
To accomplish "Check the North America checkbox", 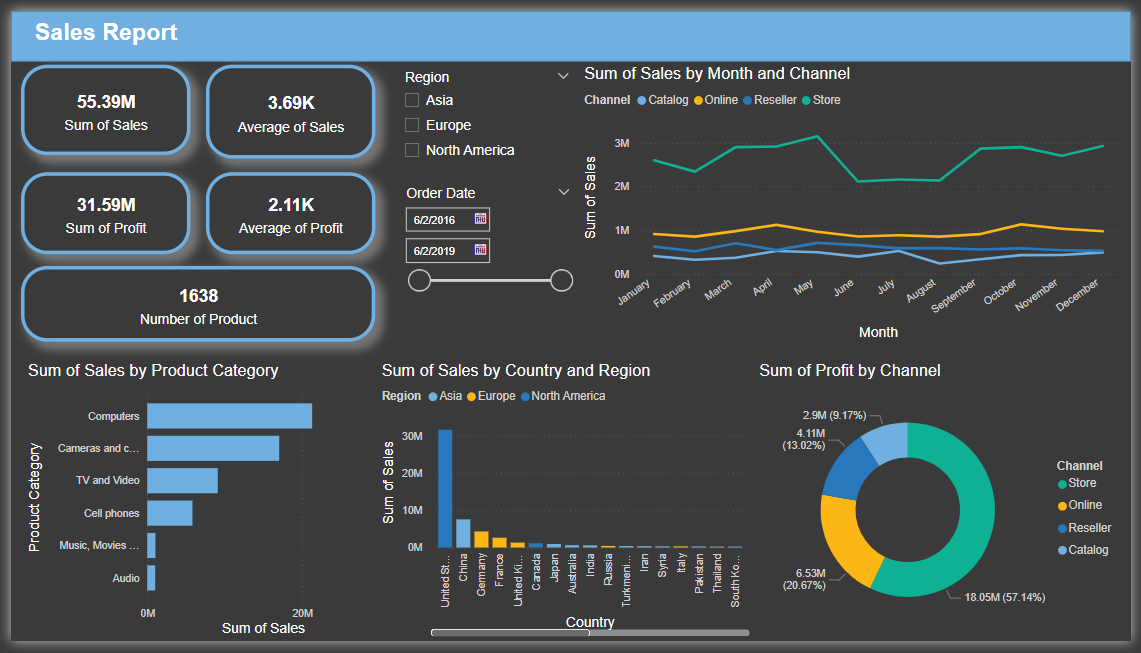I will click(x=411, y=149).
